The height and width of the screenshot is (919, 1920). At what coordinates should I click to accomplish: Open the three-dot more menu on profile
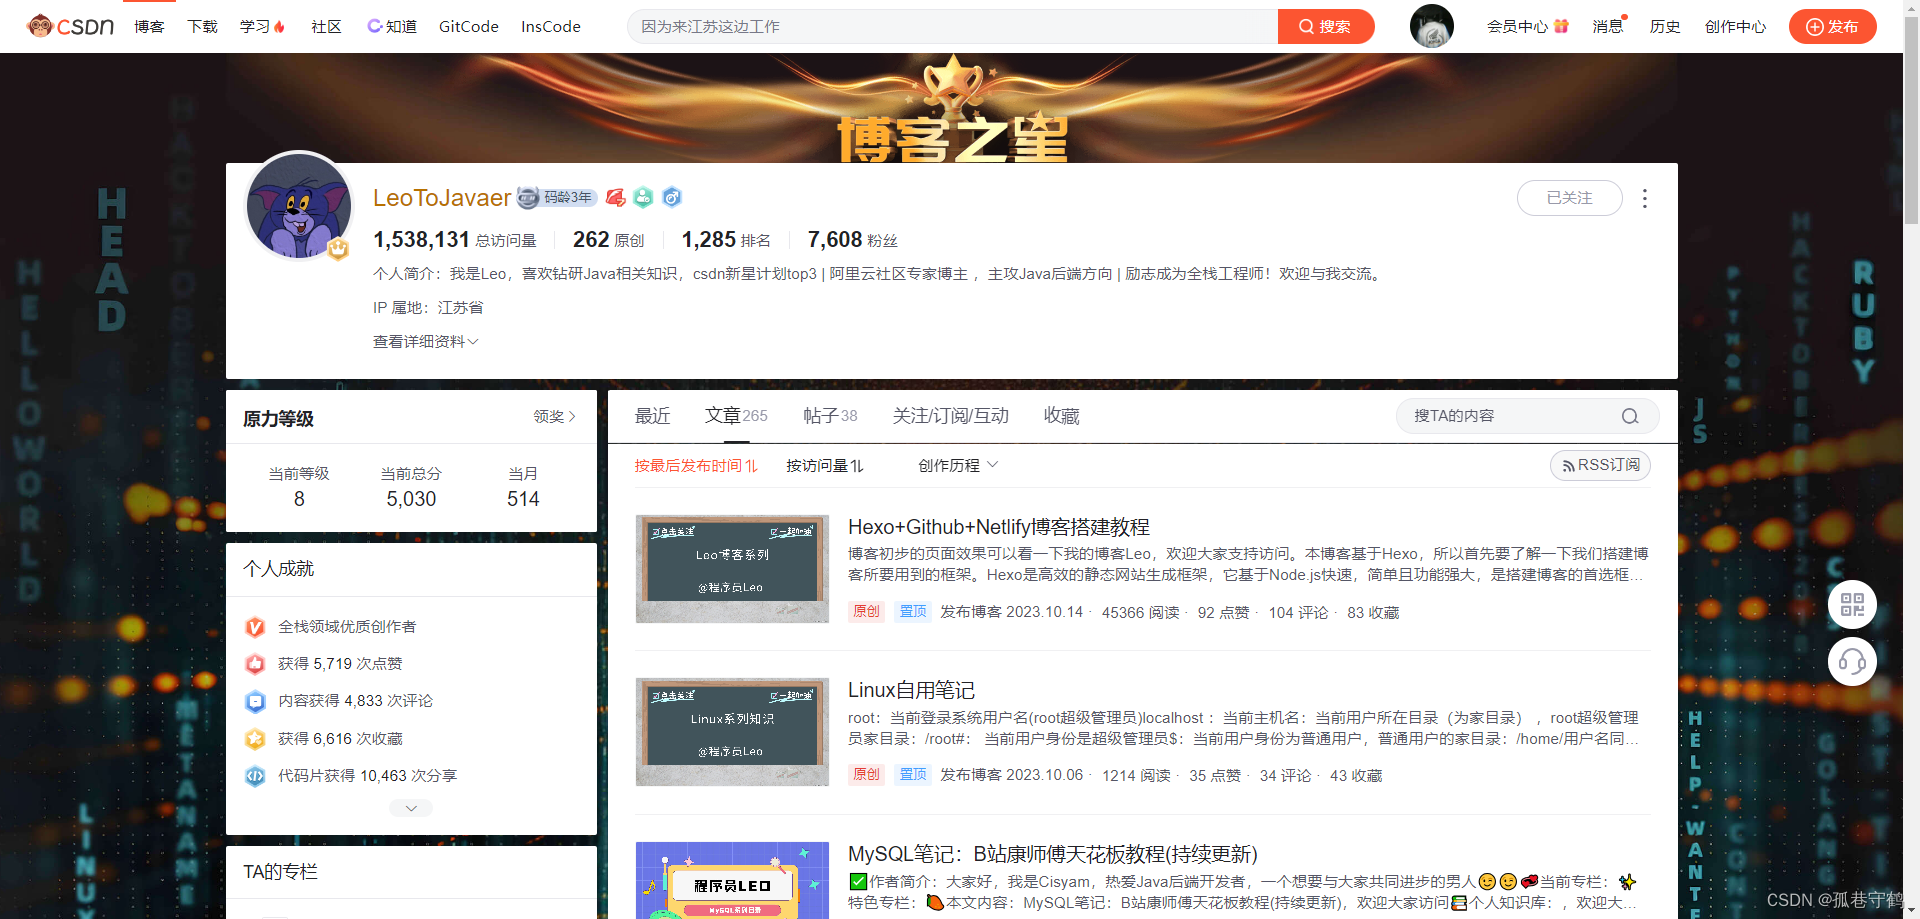tap(1645, 198)
